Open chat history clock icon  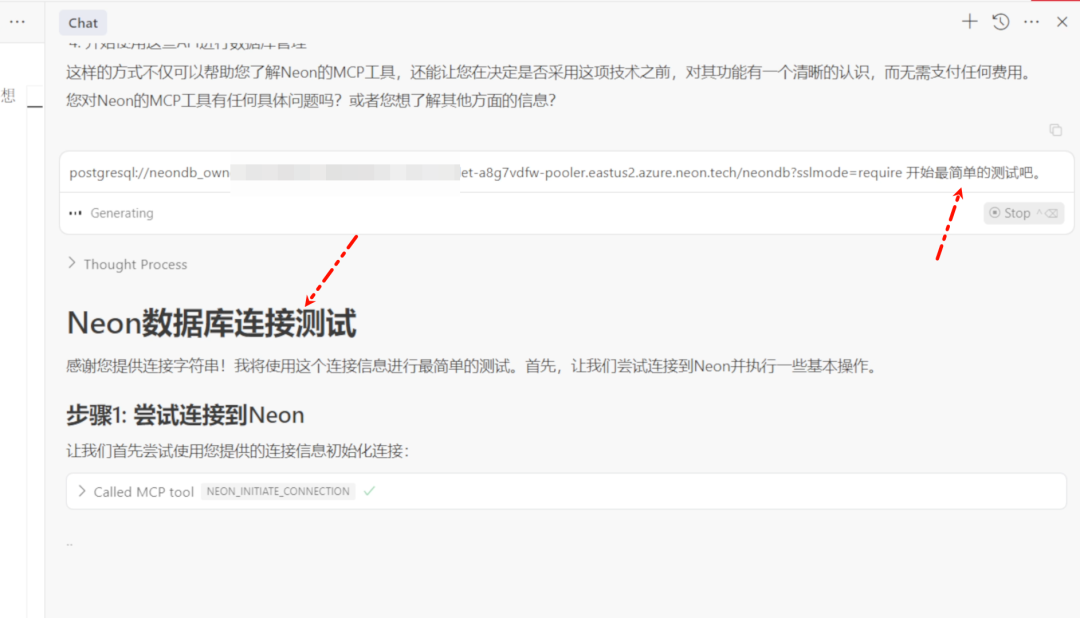click(x=1001, y=22)
